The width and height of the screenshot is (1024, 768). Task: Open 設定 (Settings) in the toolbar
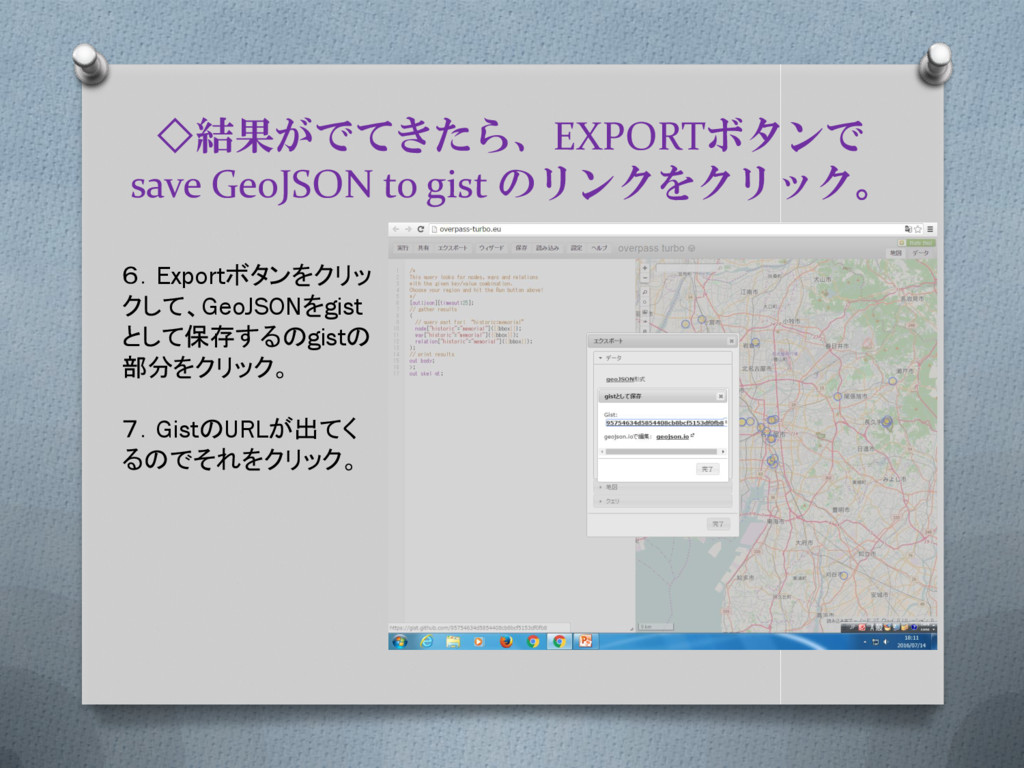576,248
